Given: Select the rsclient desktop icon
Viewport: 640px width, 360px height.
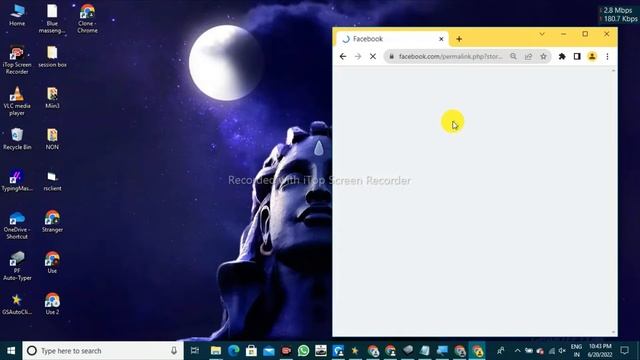Looking at the screenshot, I should [x=52, y=180].
